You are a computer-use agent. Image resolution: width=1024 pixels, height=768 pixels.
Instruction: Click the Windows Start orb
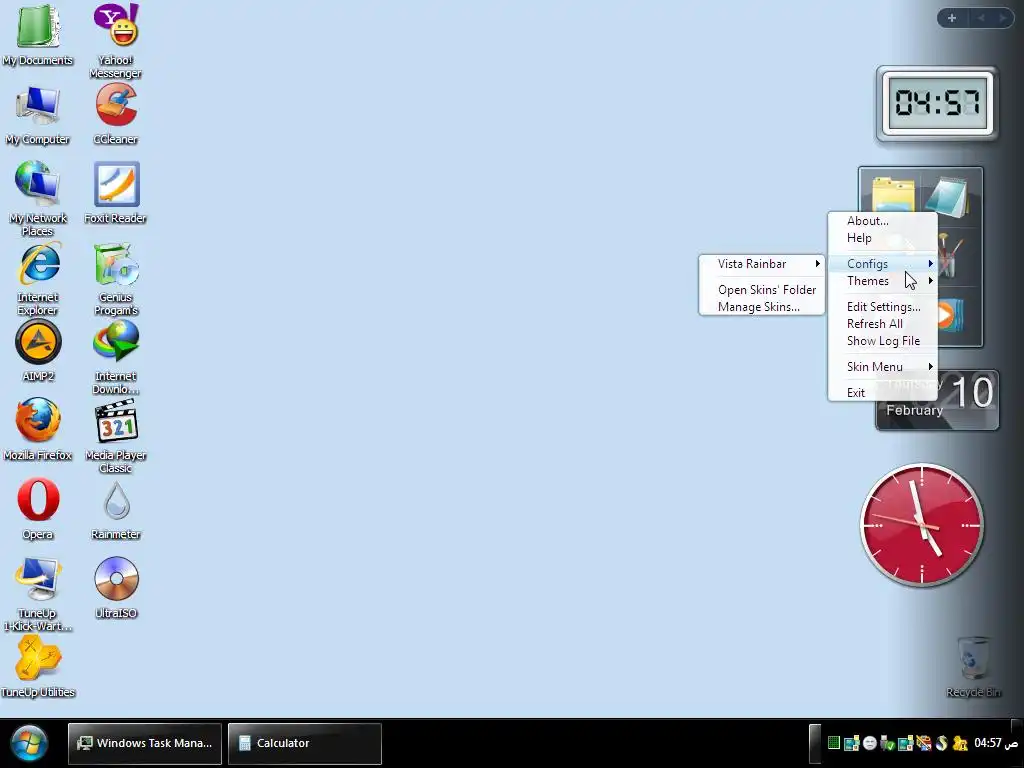click(x=29, y=744)
